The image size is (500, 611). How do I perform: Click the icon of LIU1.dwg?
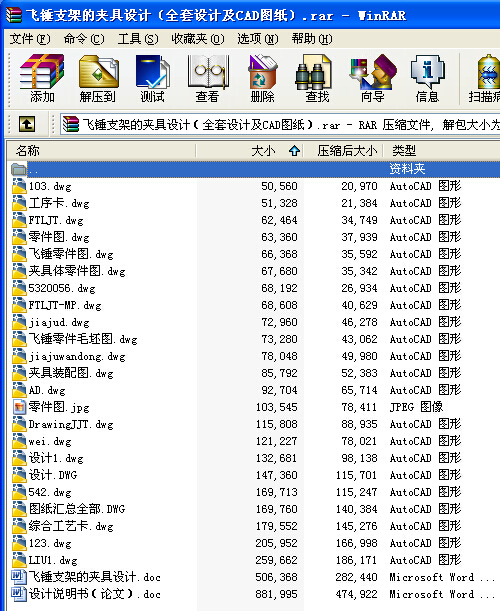pyautogui.click(x=19, y=560)
